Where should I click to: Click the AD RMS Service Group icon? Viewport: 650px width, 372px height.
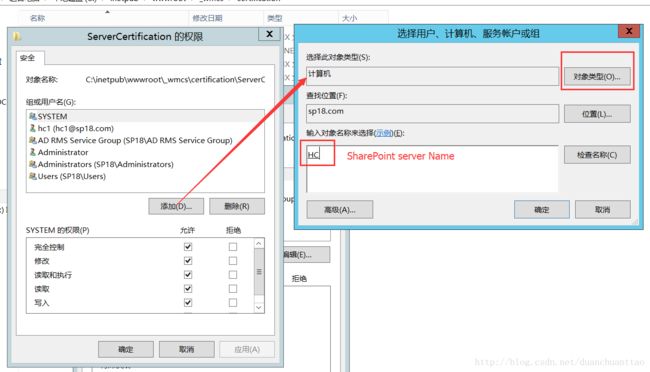click(x=33, y=141)
